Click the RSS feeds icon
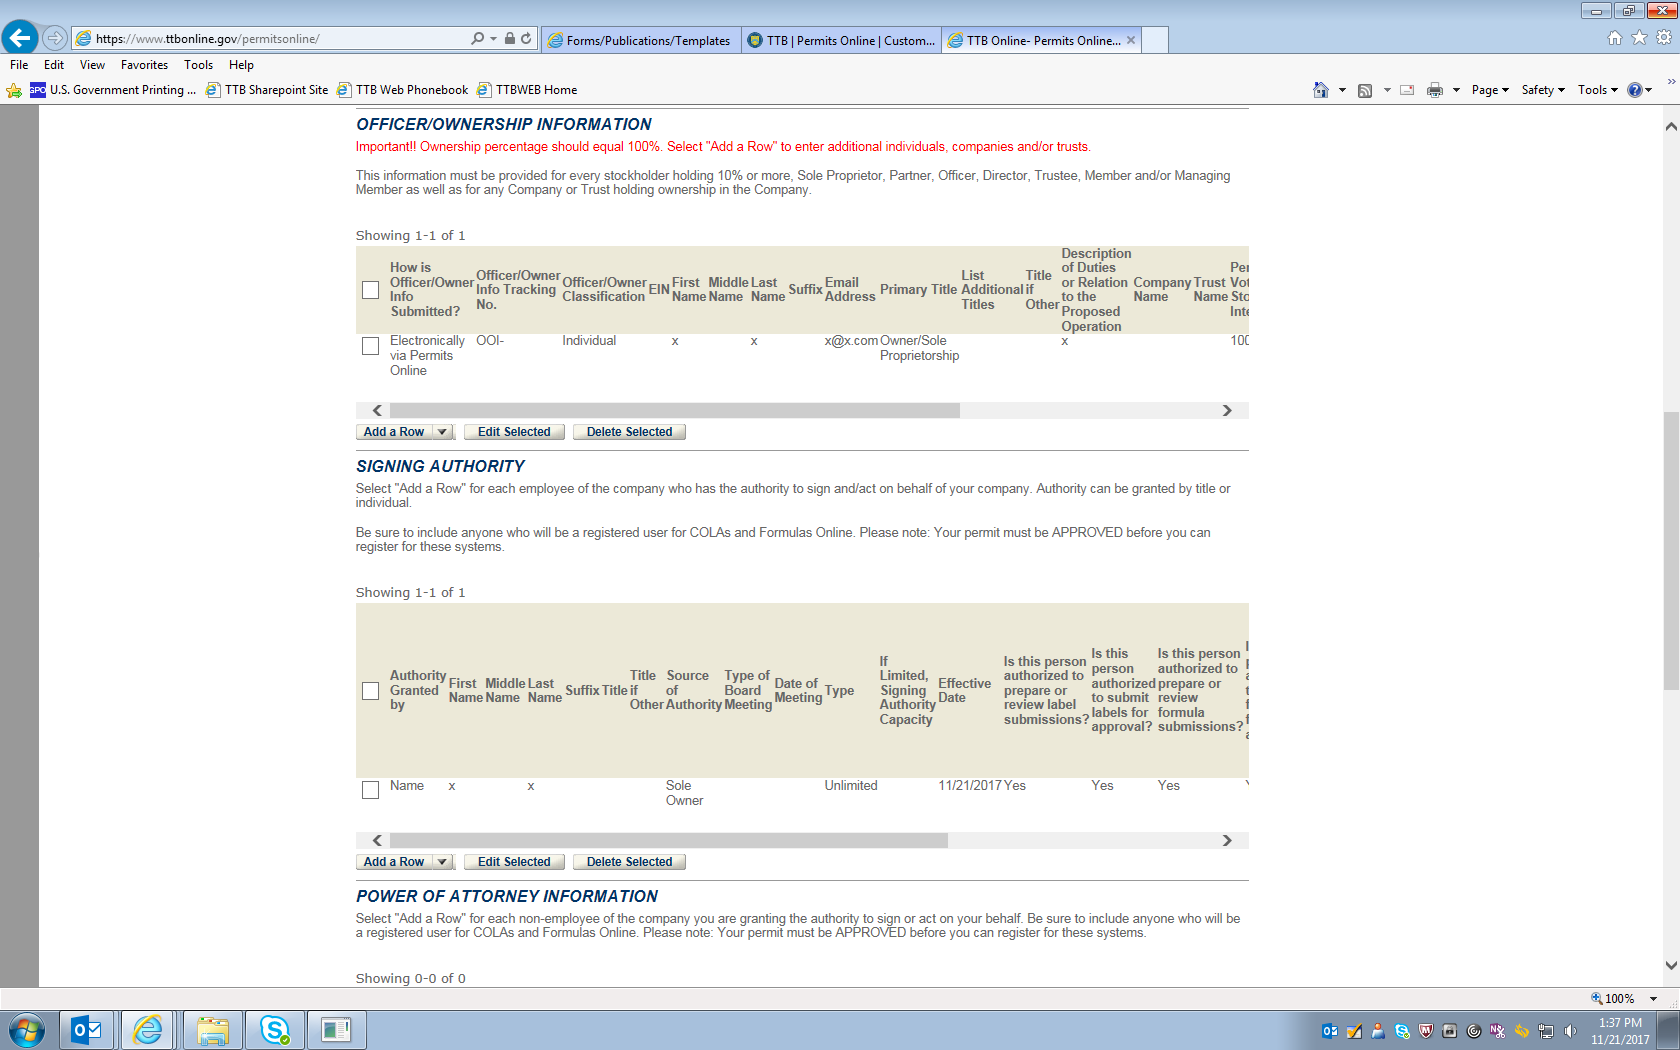 point(1365,90)
